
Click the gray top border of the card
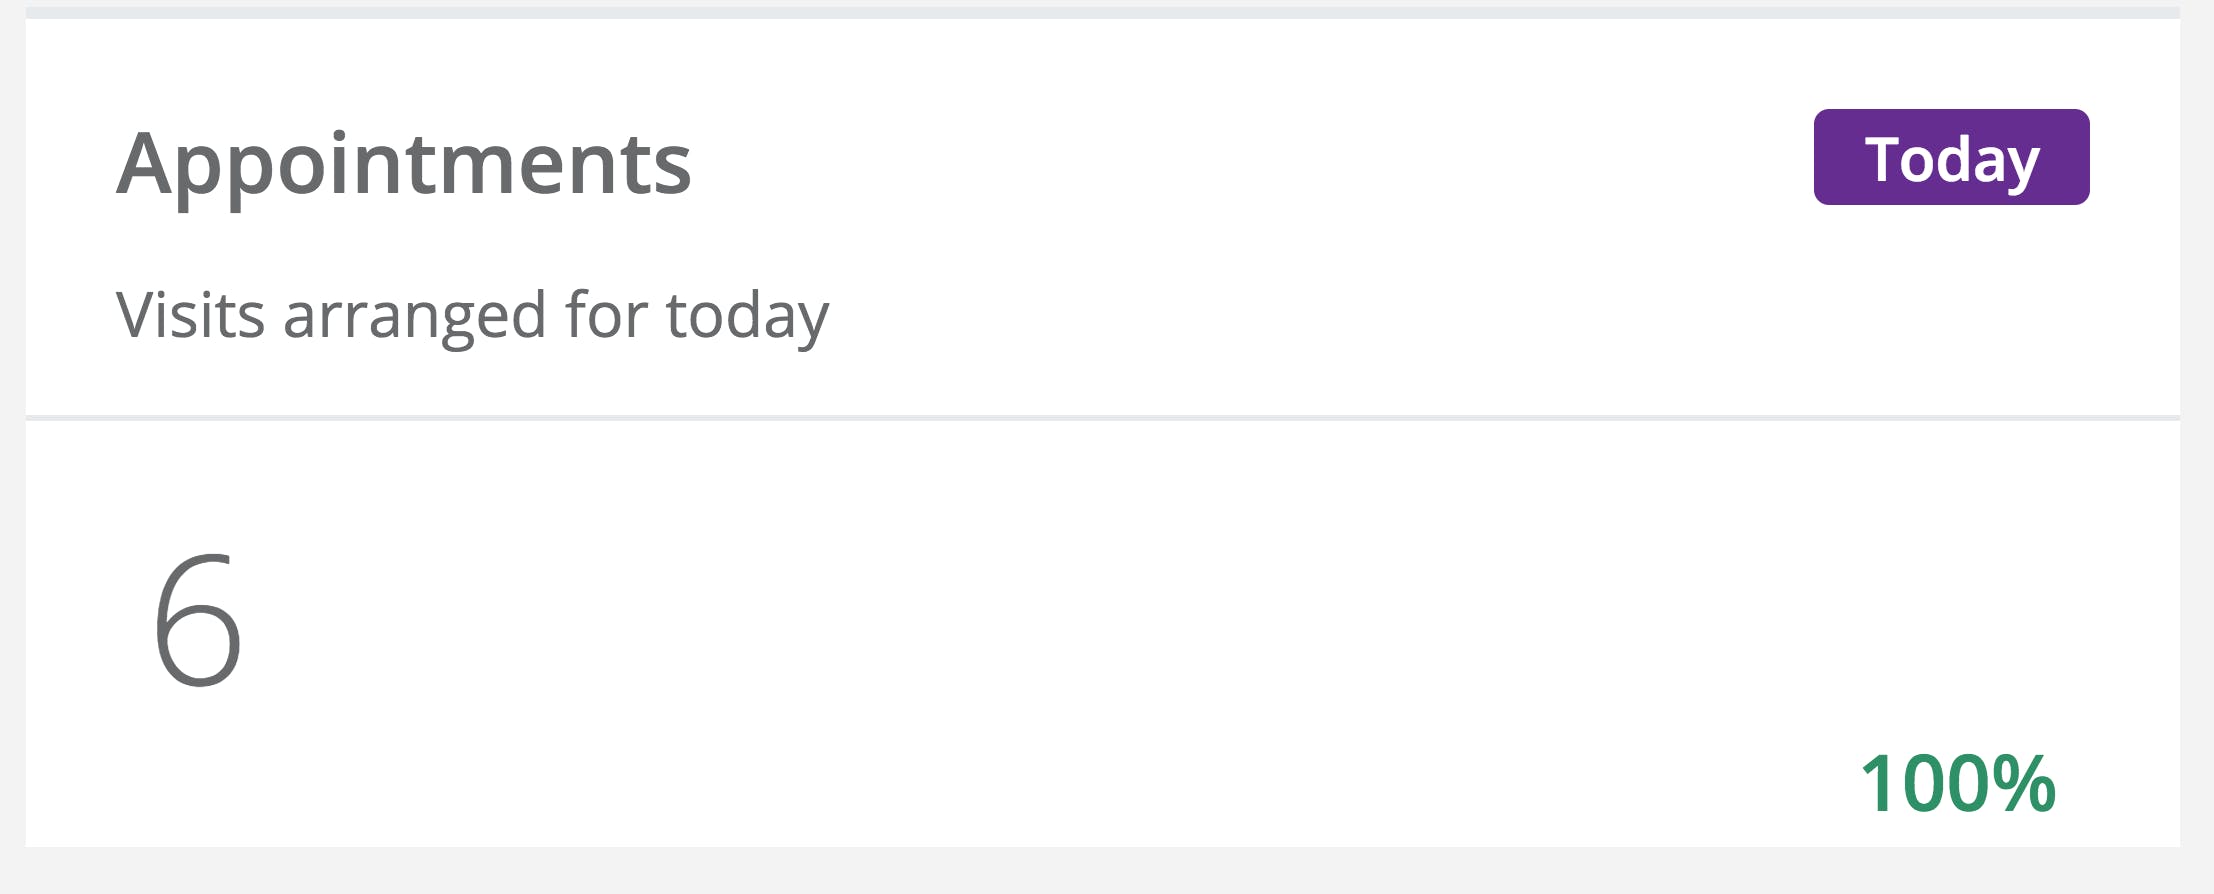pos(1100,12)
